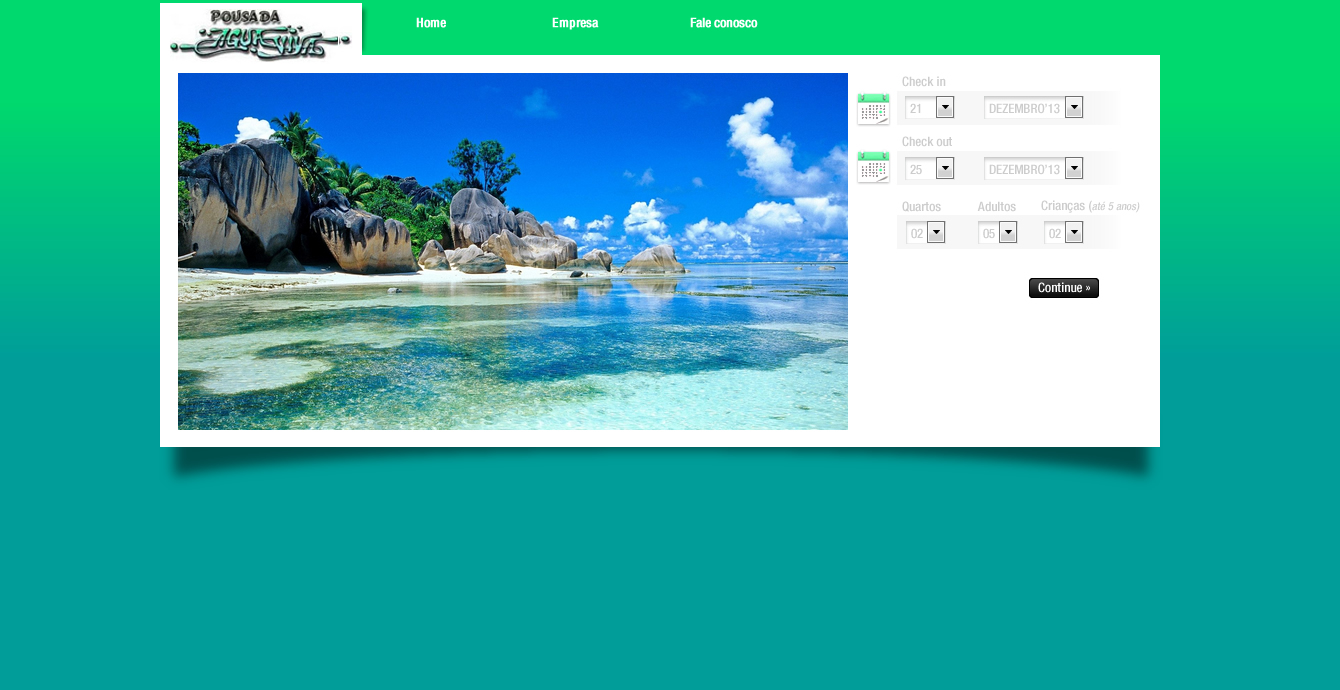Open the Crianças dropdown arrow
Screen dimensions: 1340x690
coord(1074,232)
